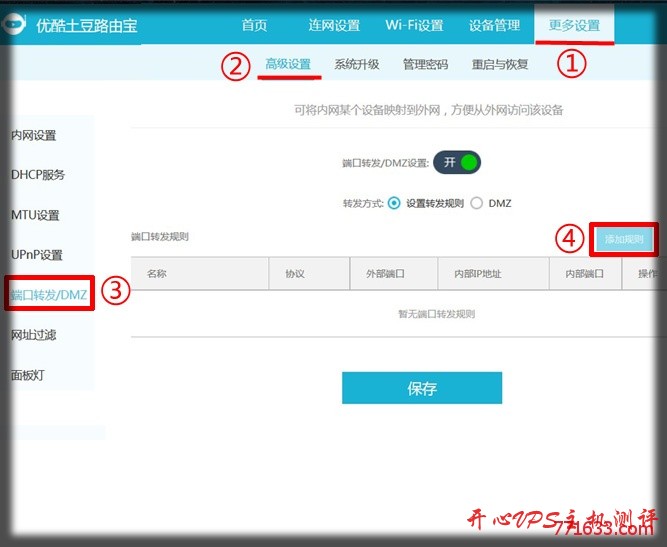Select 端口转发/DMZ in the sidebar
667x547 pixels.
[x=49, y=294]
